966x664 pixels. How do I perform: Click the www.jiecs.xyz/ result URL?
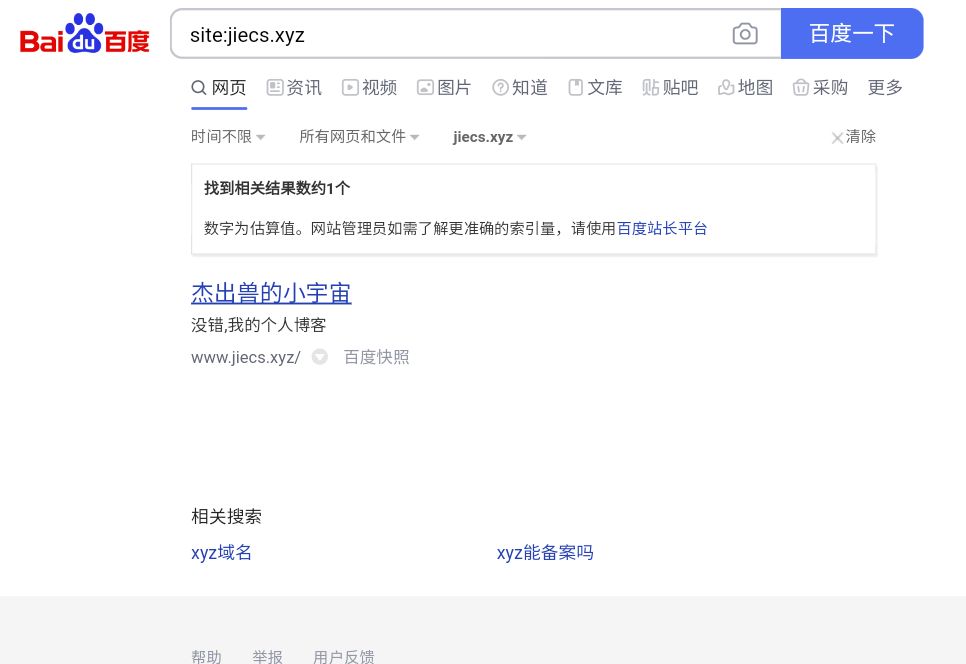tap(246, 357)
